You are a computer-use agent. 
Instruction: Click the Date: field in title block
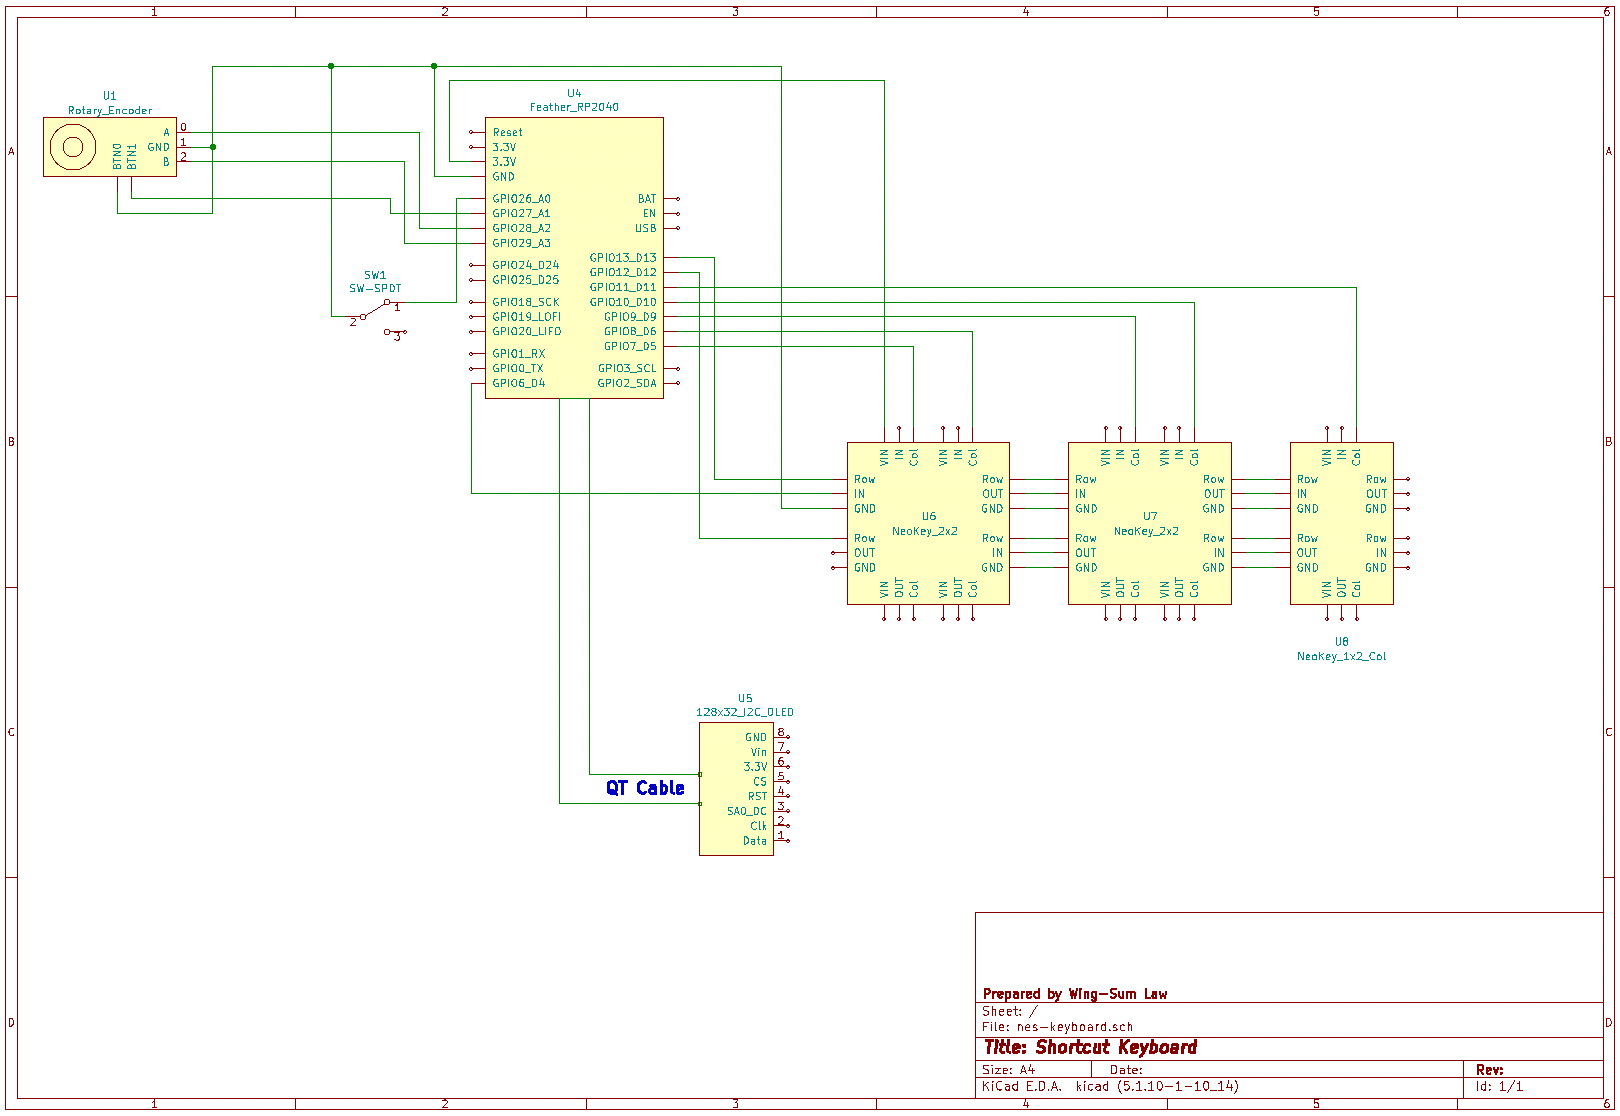(x=1126, y=1070)
